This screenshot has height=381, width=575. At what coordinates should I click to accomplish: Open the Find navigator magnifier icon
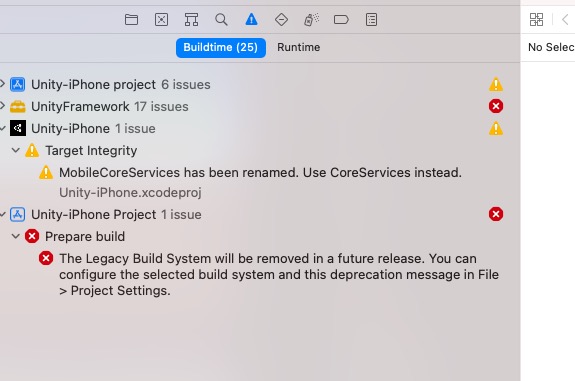click(221, 19)
